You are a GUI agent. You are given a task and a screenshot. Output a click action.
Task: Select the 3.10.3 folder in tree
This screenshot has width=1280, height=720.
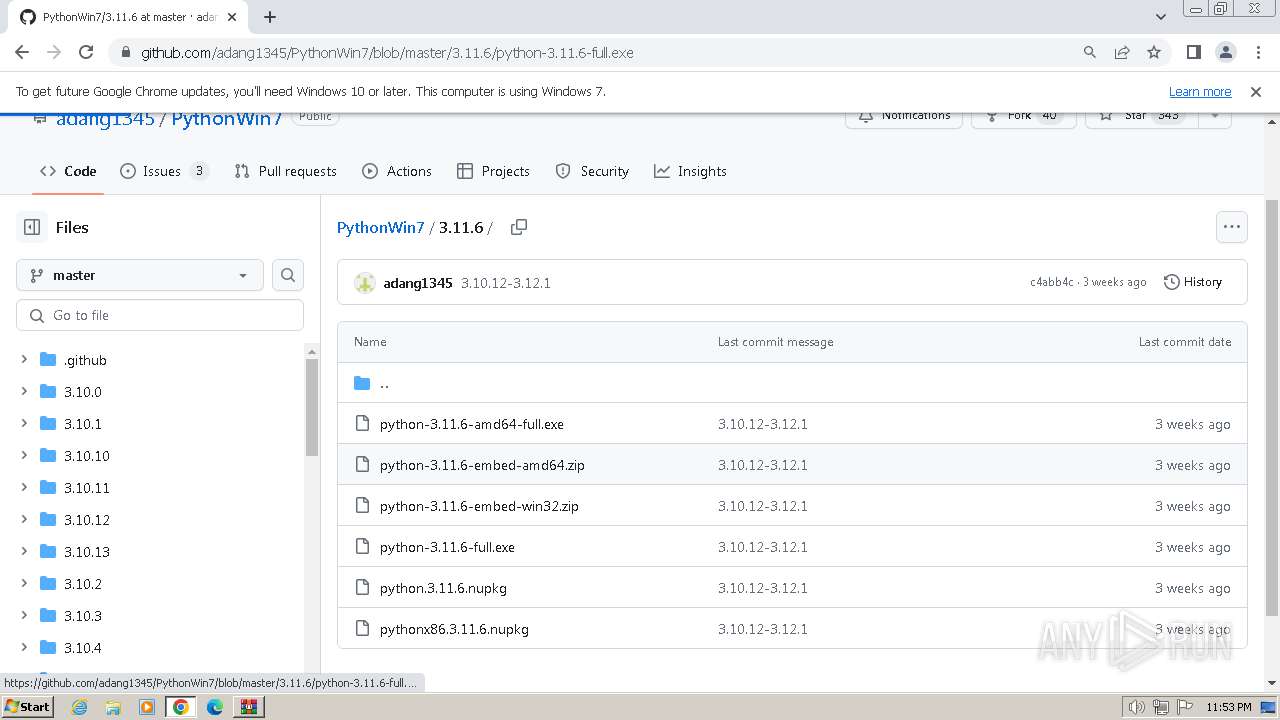(83, 616)
